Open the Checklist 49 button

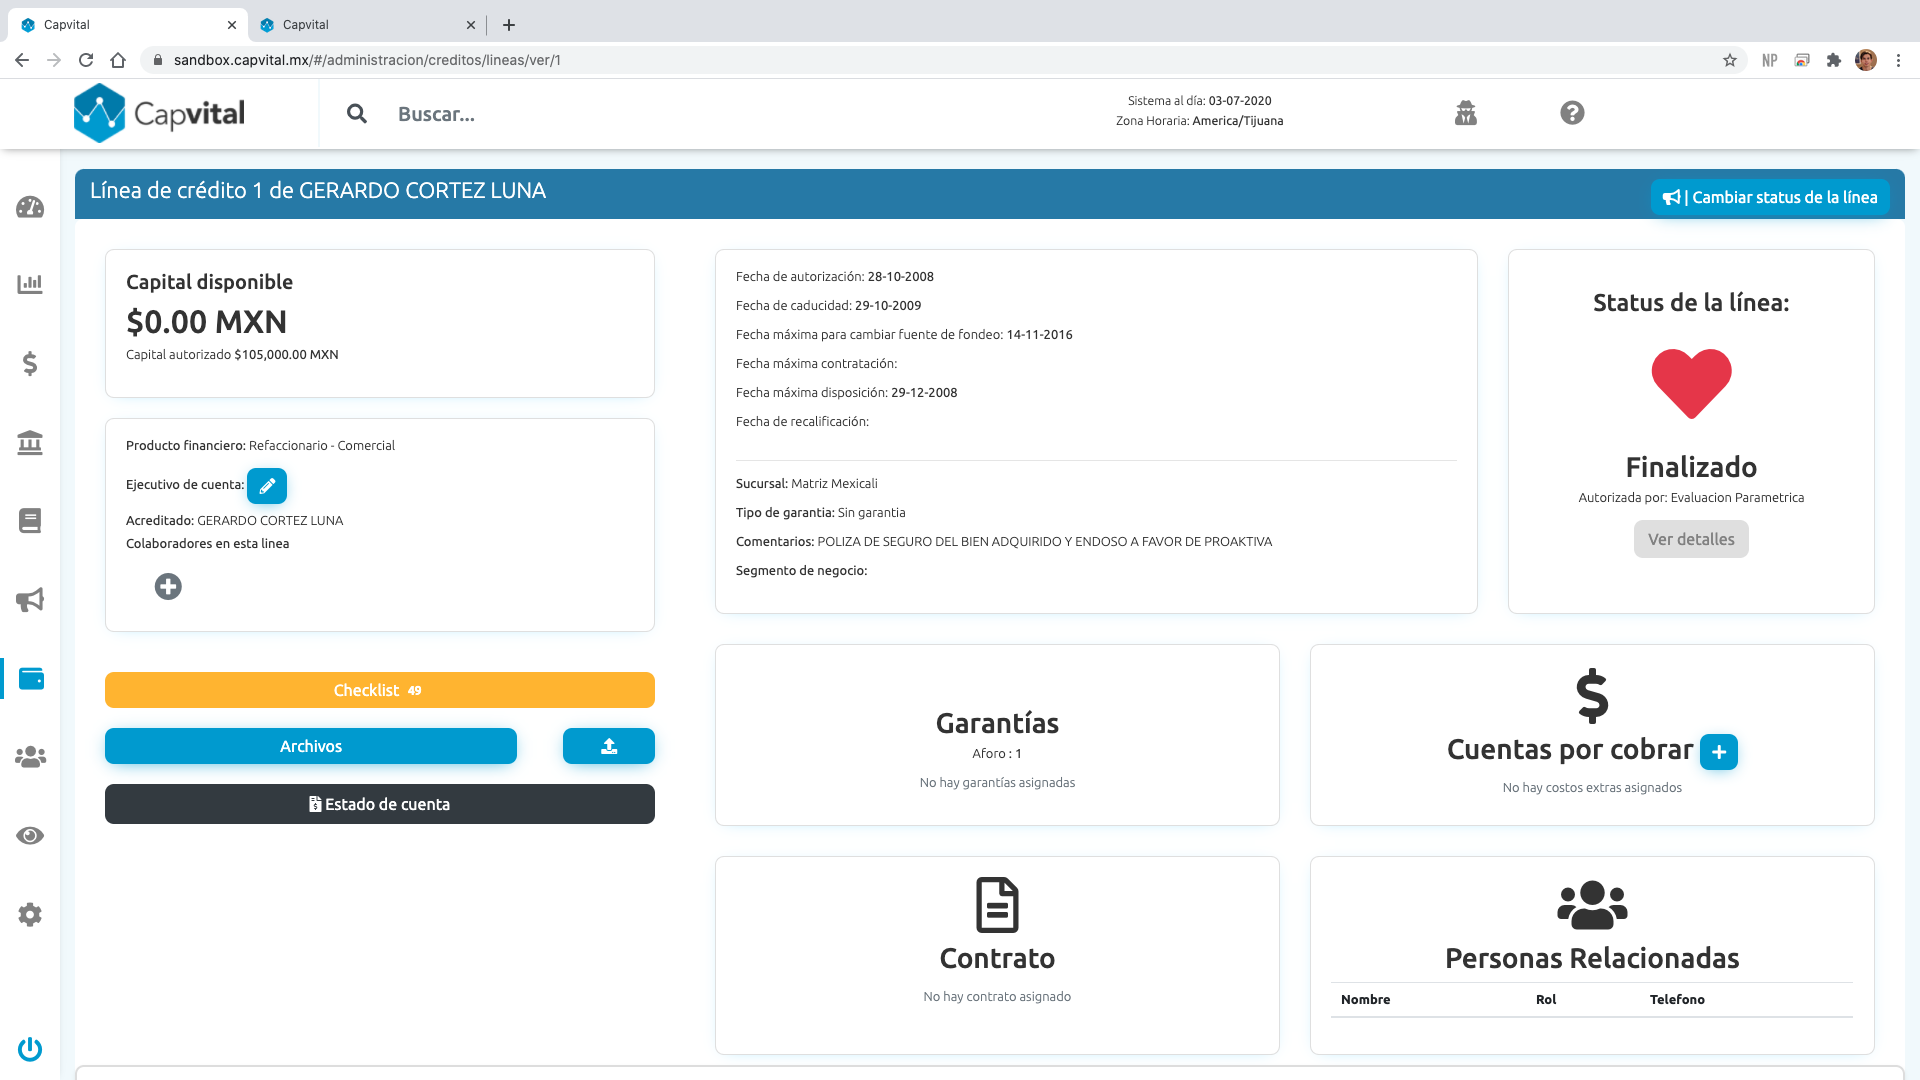pyautogui.click(x=379, y=690)
